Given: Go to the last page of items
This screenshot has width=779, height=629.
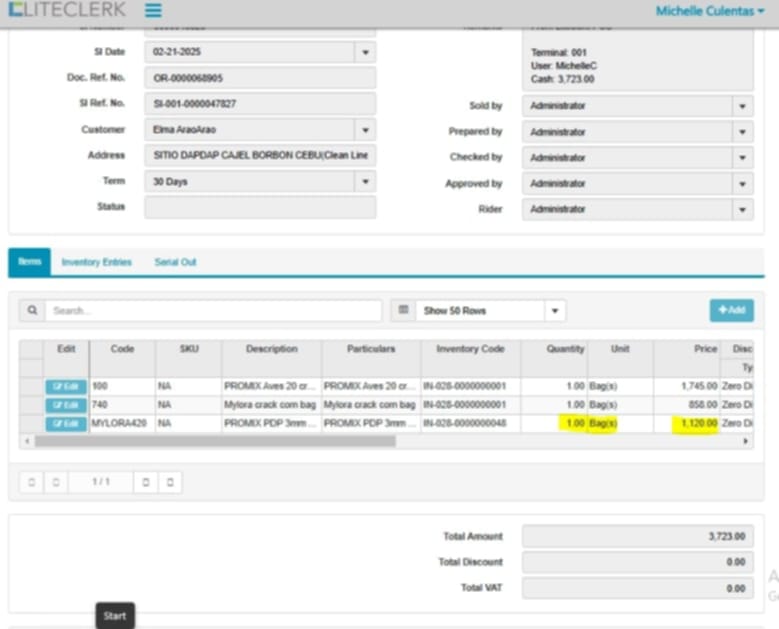Looking at the screenshot, I should (170, 482).
